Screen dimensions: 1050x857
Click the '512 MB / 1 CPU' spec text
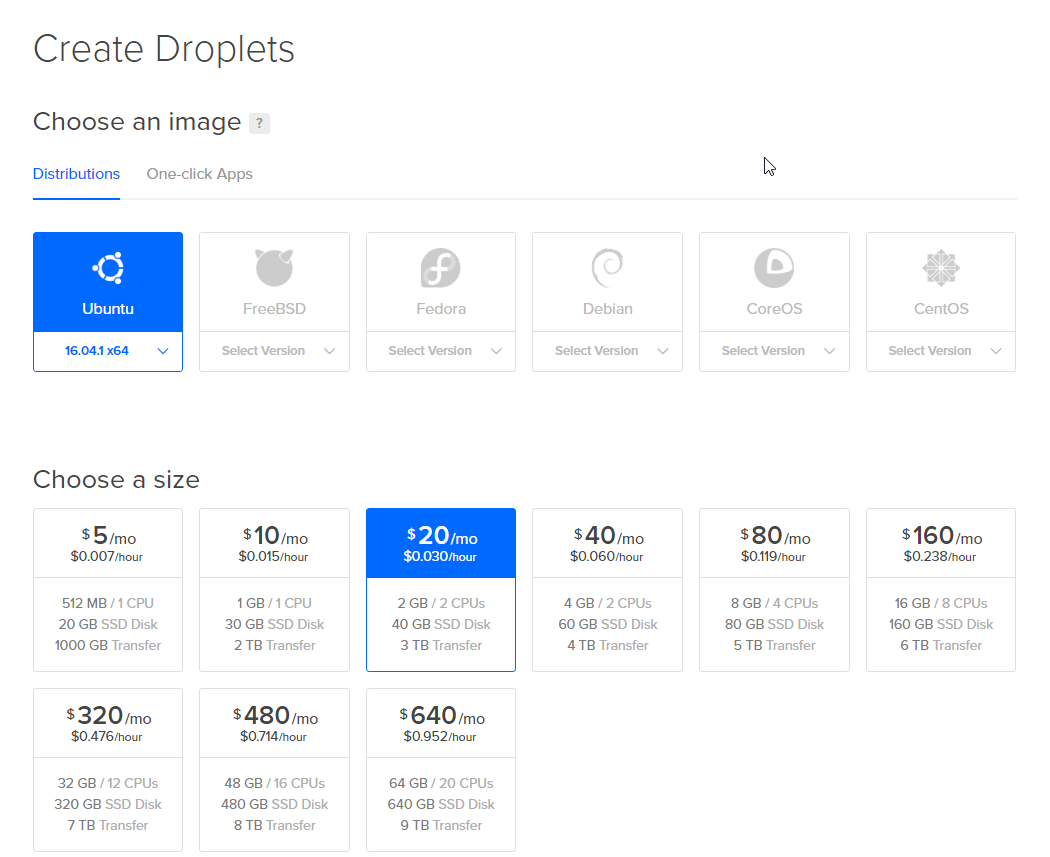tap(108, 603)
